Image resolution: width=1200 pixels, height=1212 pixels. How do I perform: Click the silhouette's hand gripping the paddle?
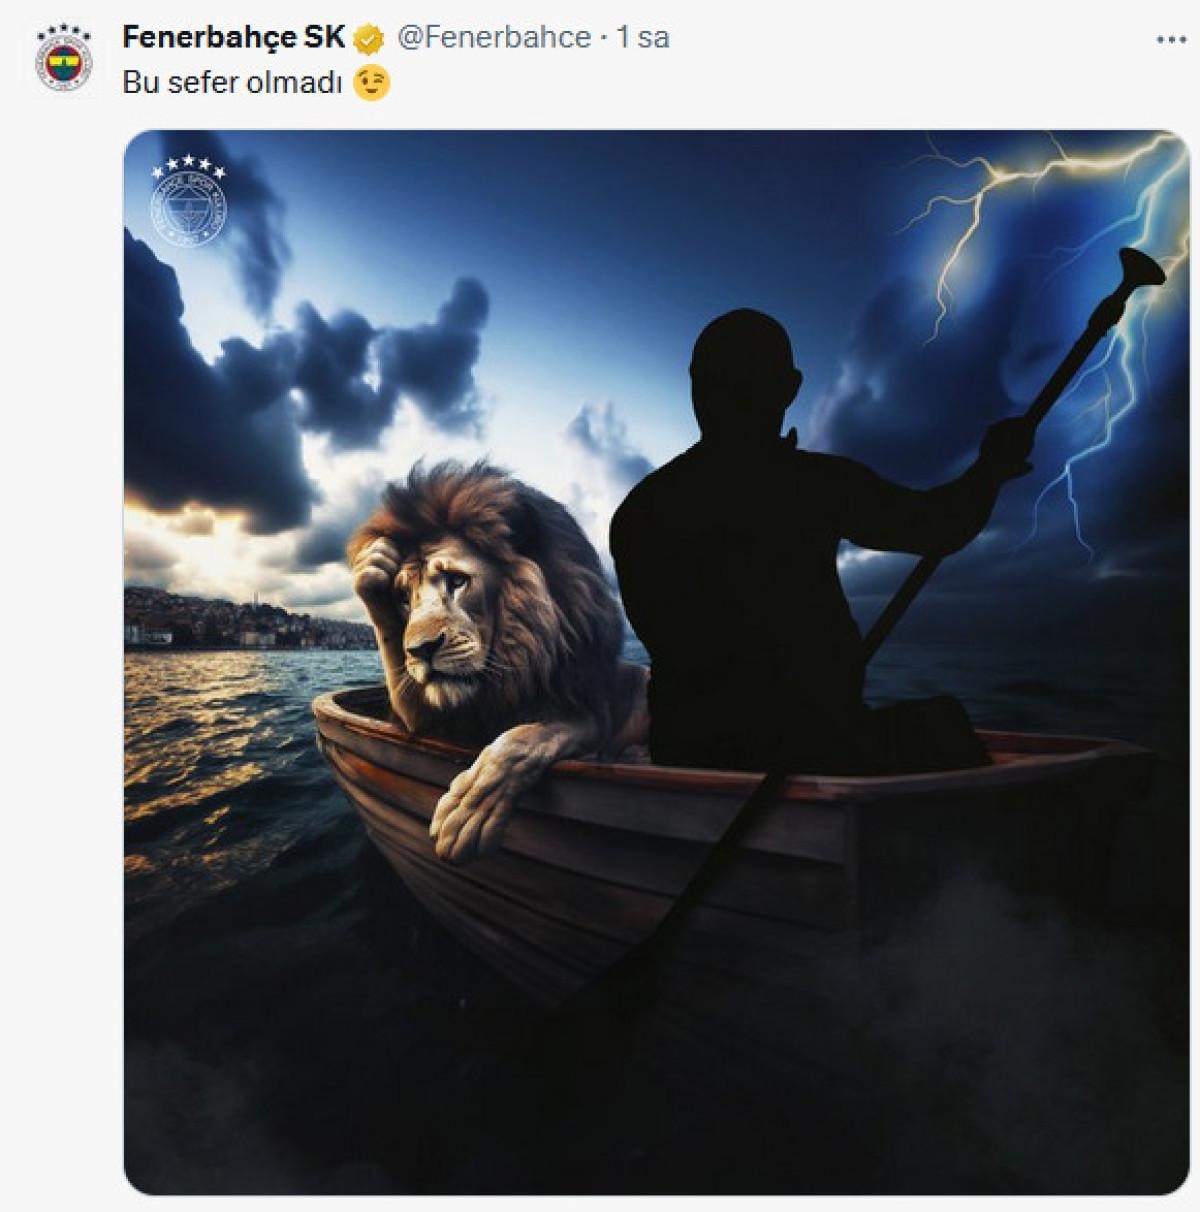click(x=1007, y=440)
